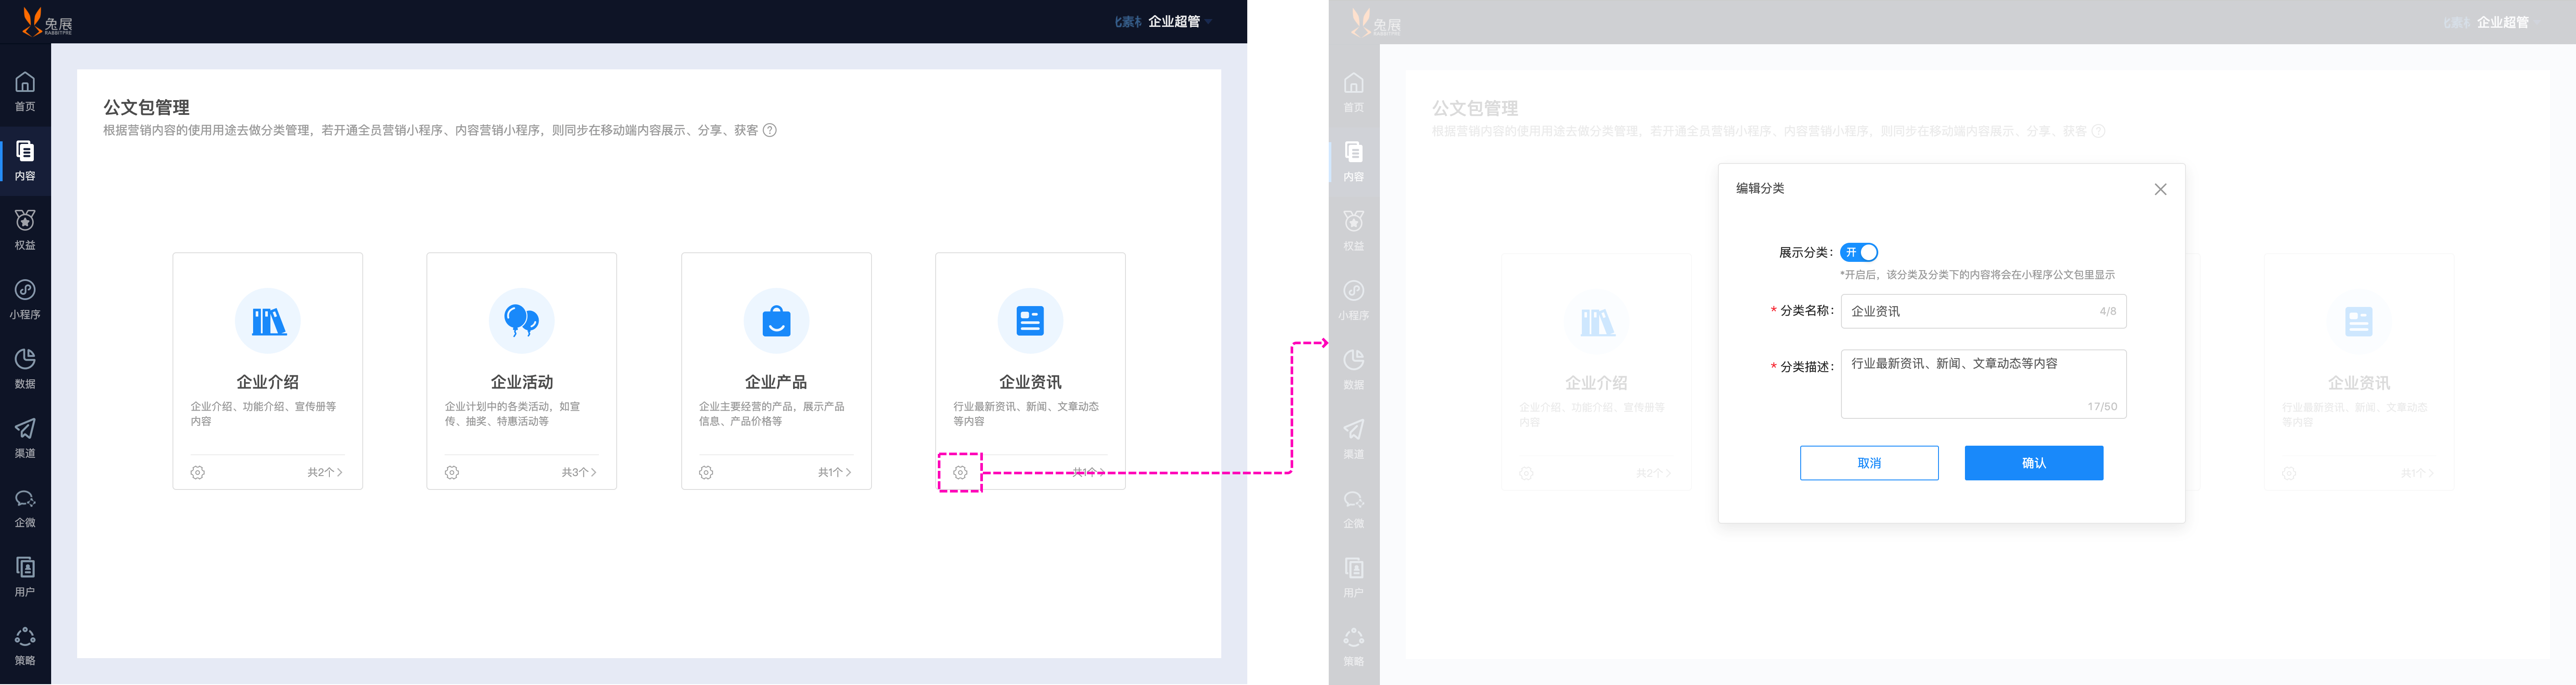Click the 兔展 logo in the undimmed header
2576x685 pixels.
(47, 22)
